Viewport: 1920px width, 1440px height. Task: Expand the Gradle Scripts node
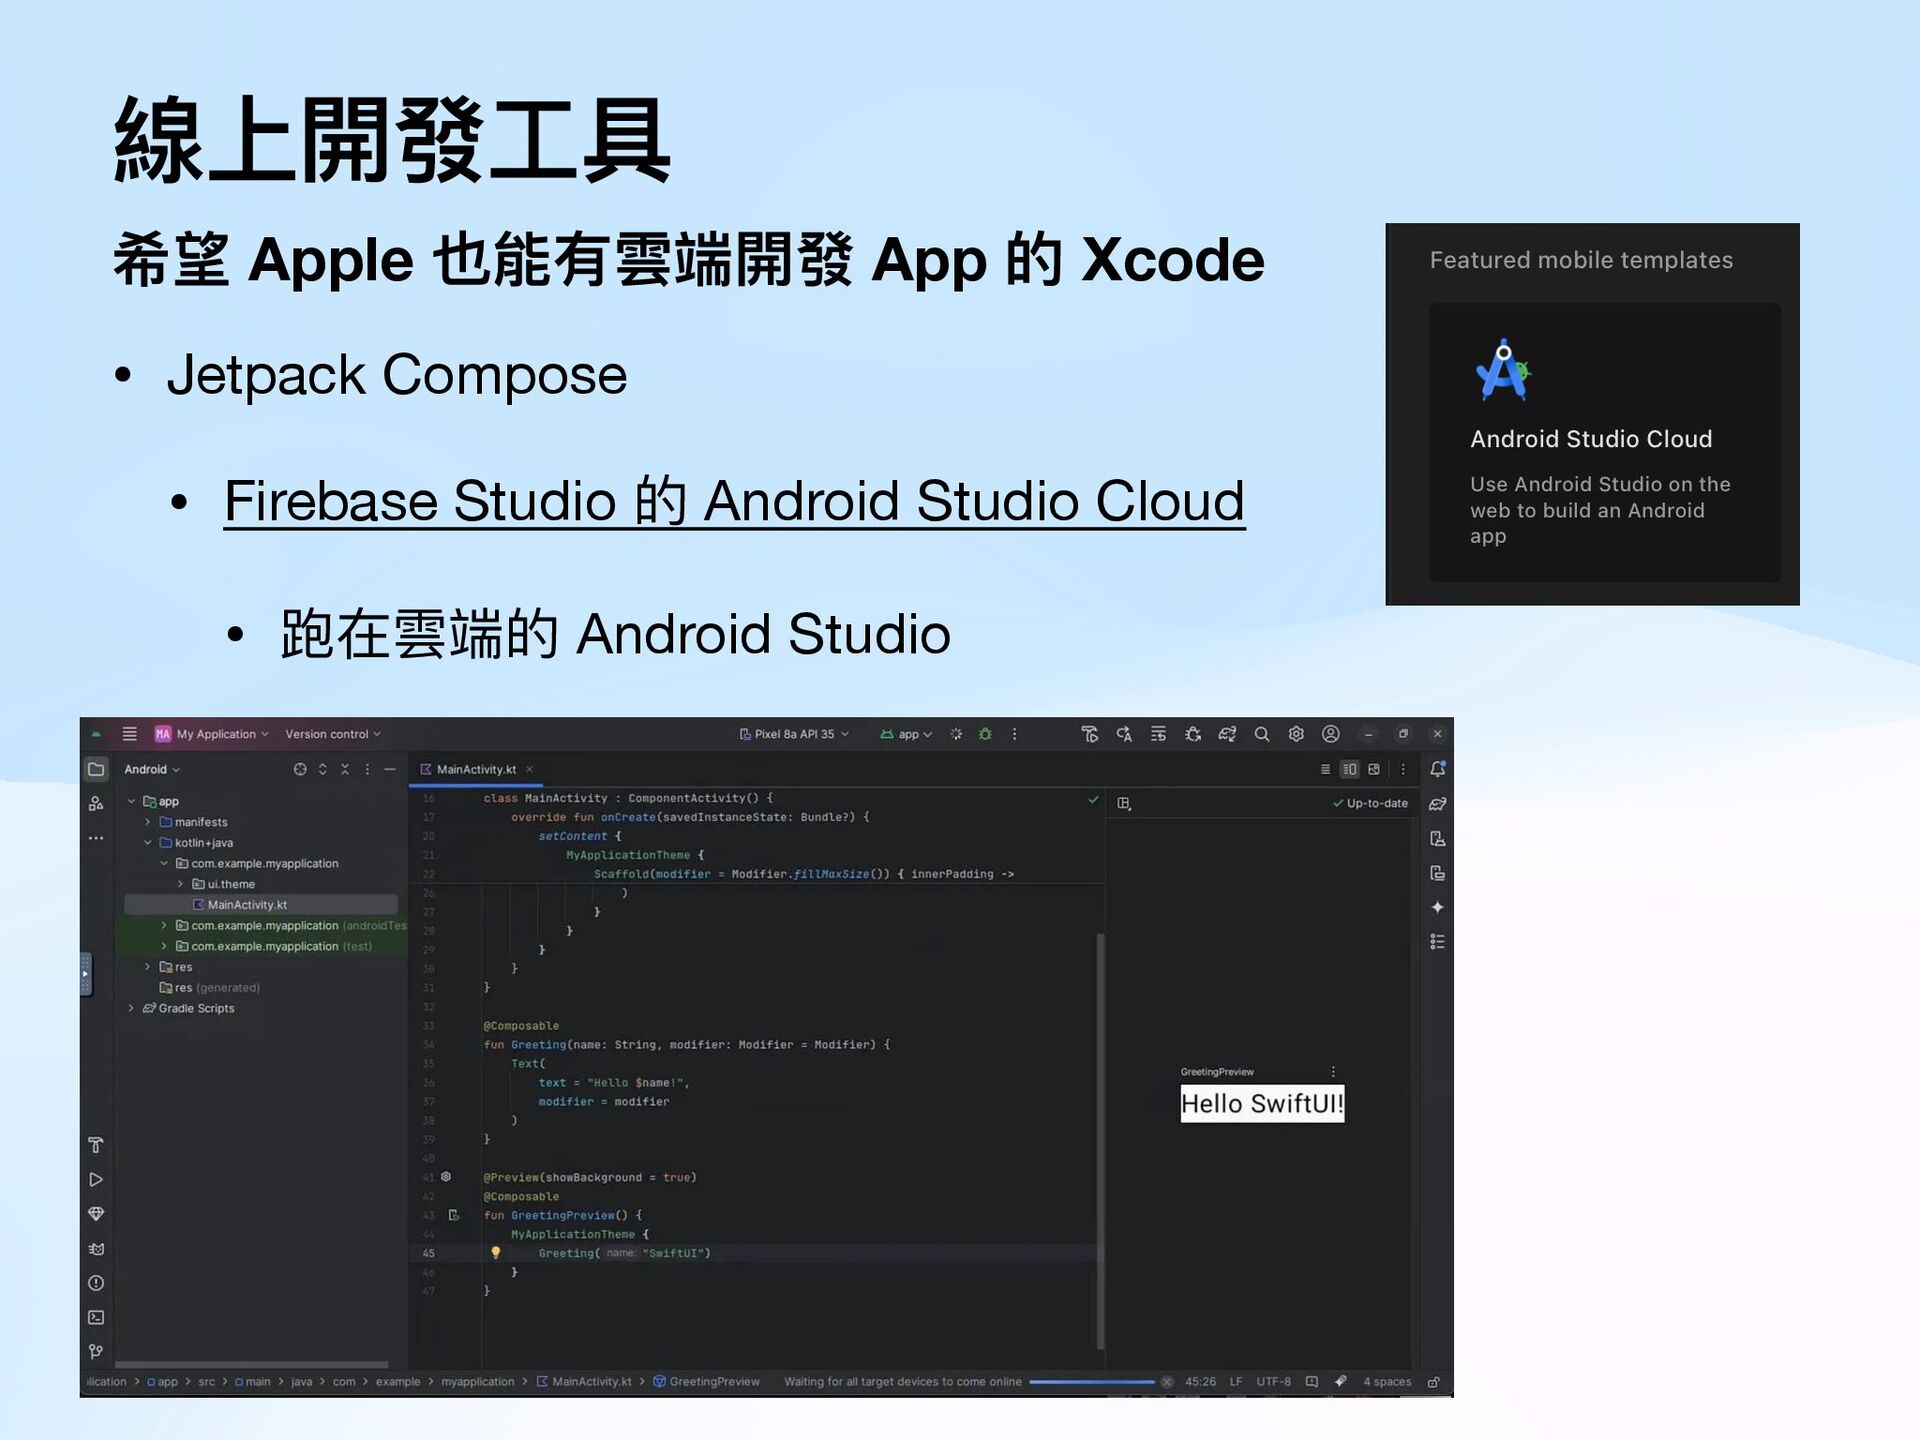pyautogui.click(x=131, y=1008)
